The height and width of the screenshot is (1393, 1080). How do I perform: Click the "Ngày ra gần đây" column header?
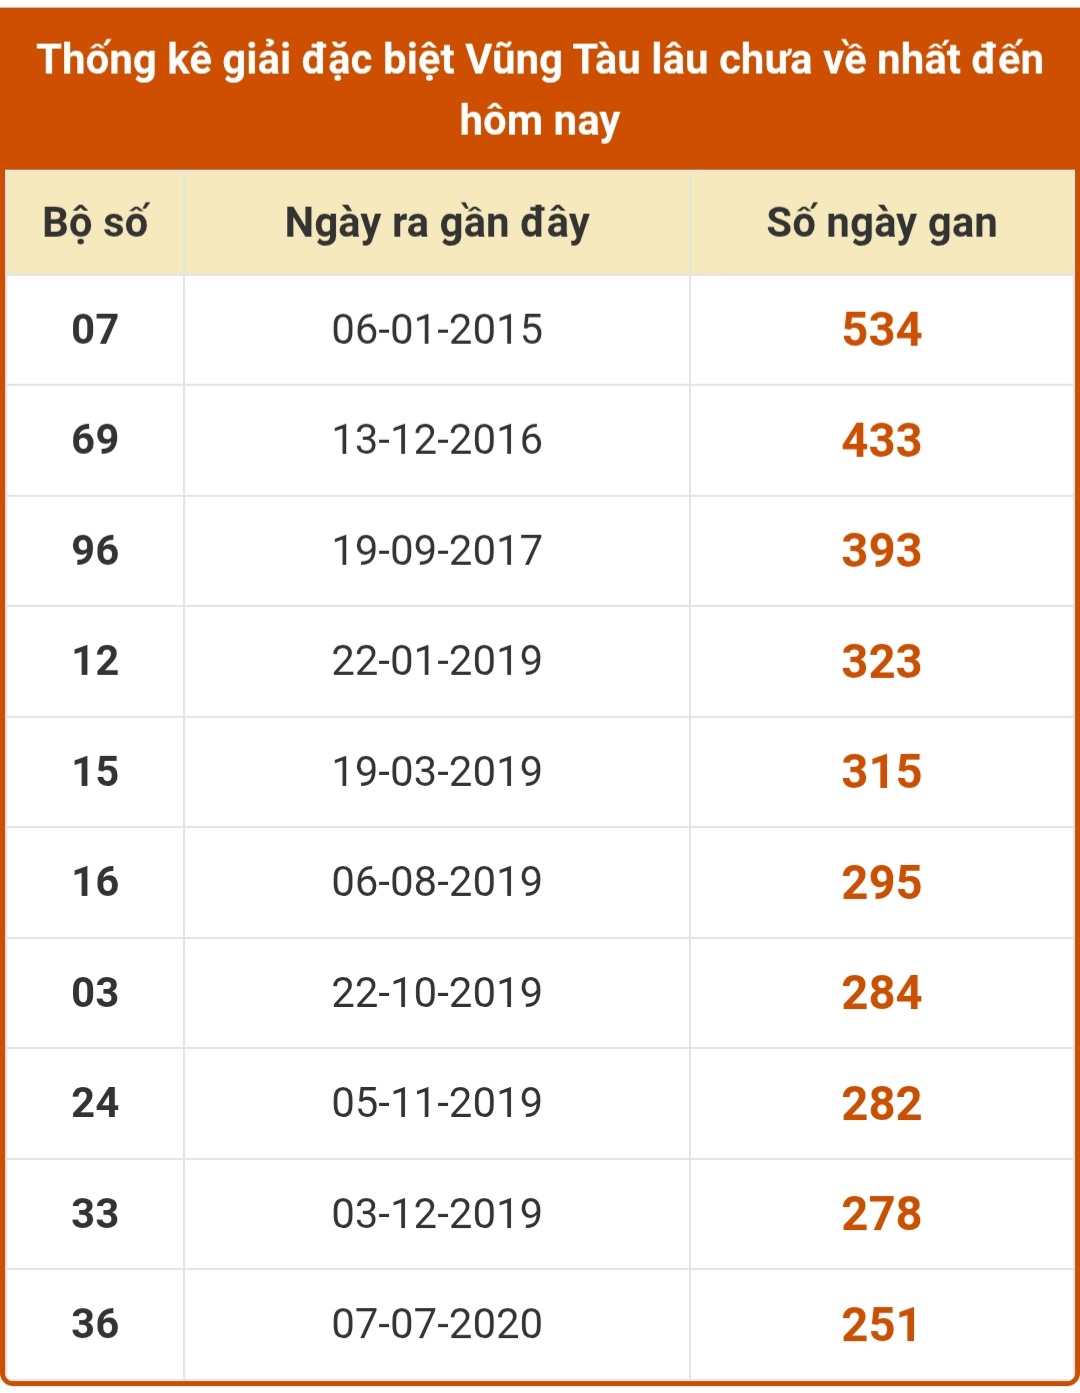[437, 223]
